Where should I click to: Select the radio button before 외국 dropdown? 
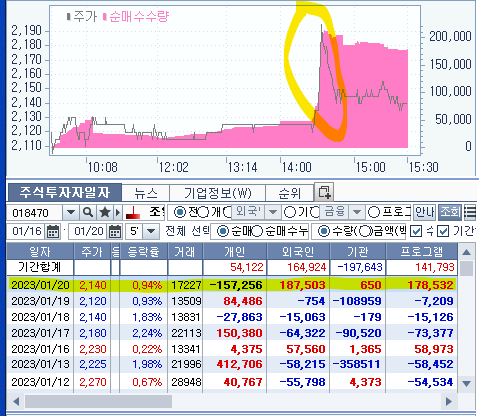click(227, 212)
